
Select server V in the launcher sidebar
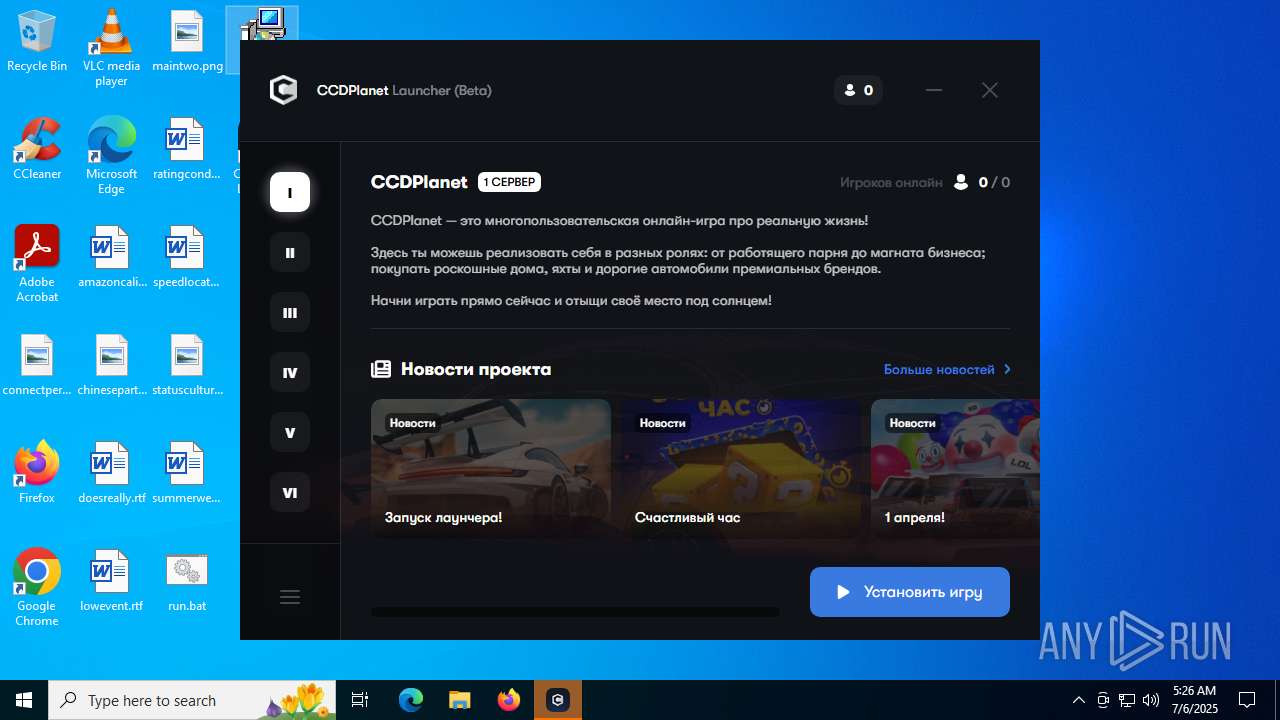pyautogui.click(x=290, y=432)
